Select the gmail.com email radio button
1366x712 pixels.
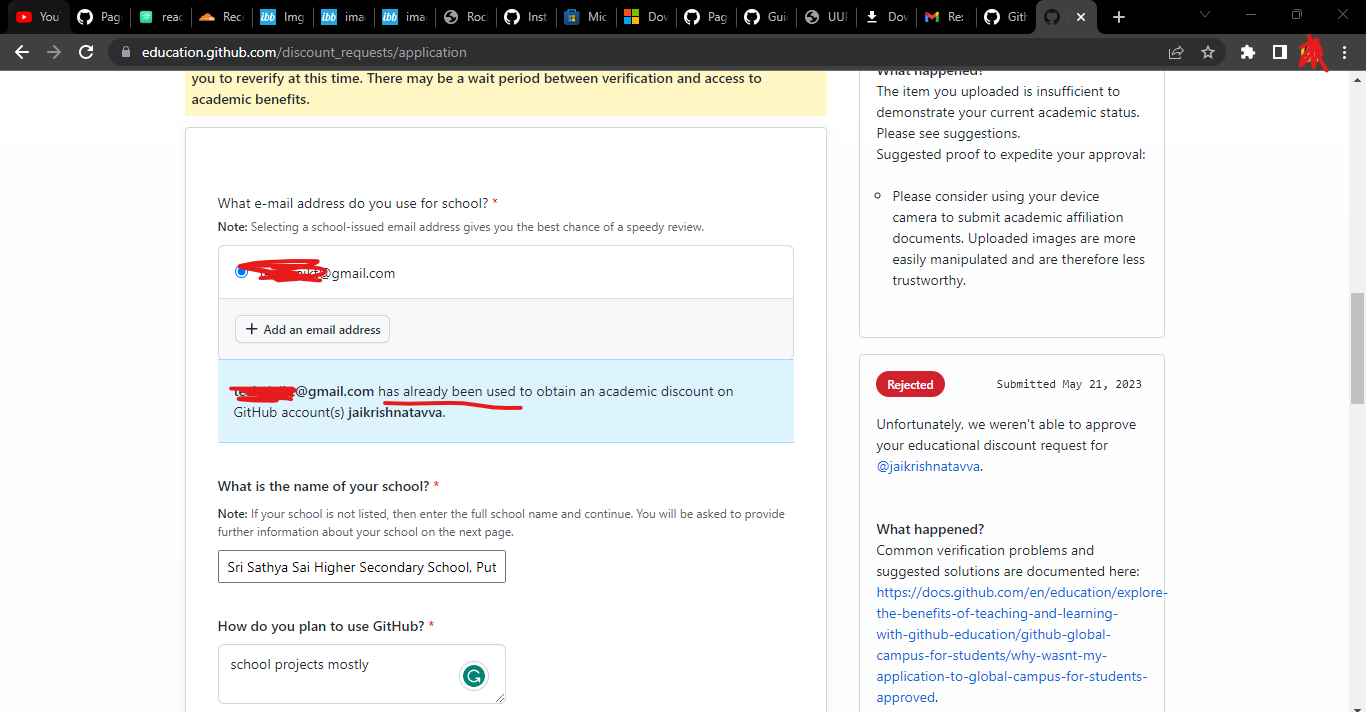[x=240, y=271]
